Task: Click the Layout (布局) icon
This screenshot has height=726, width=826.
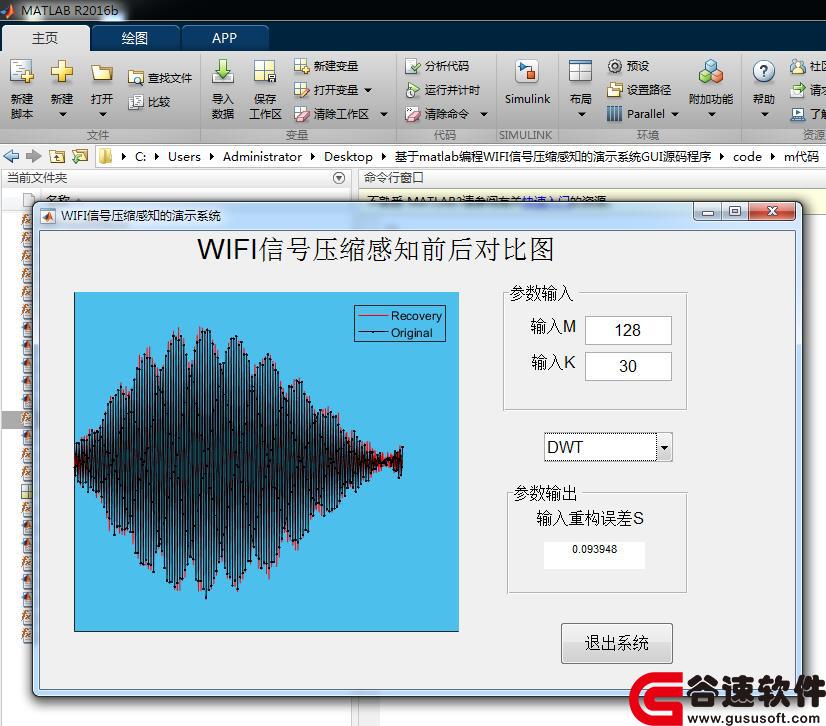Action: click(581, 71)
